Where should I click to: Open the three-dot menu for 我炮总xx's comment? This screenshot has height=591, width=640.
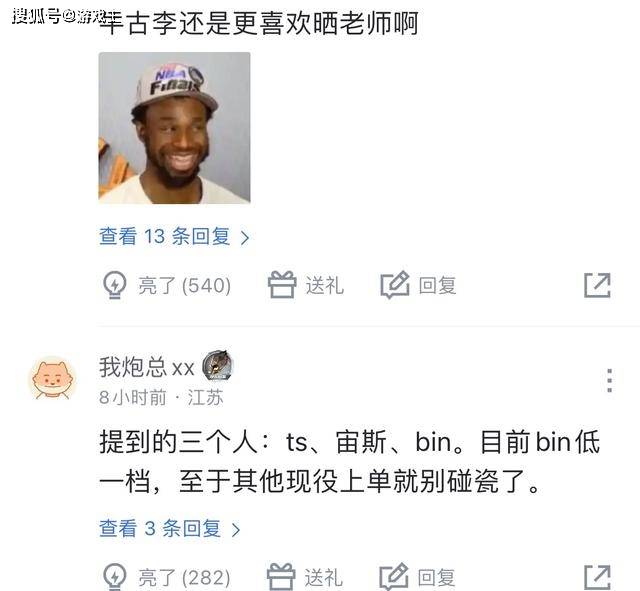609,380
